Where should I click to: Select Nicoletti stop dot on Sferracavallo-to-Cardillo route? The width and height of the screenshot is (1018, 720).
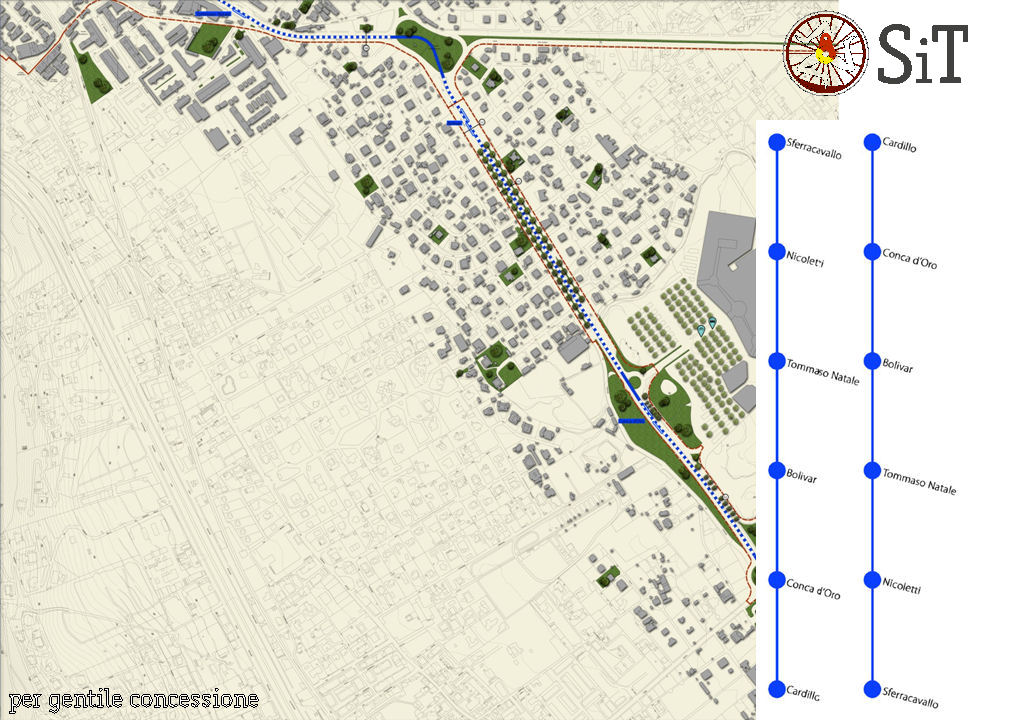(x=776, y=252)
